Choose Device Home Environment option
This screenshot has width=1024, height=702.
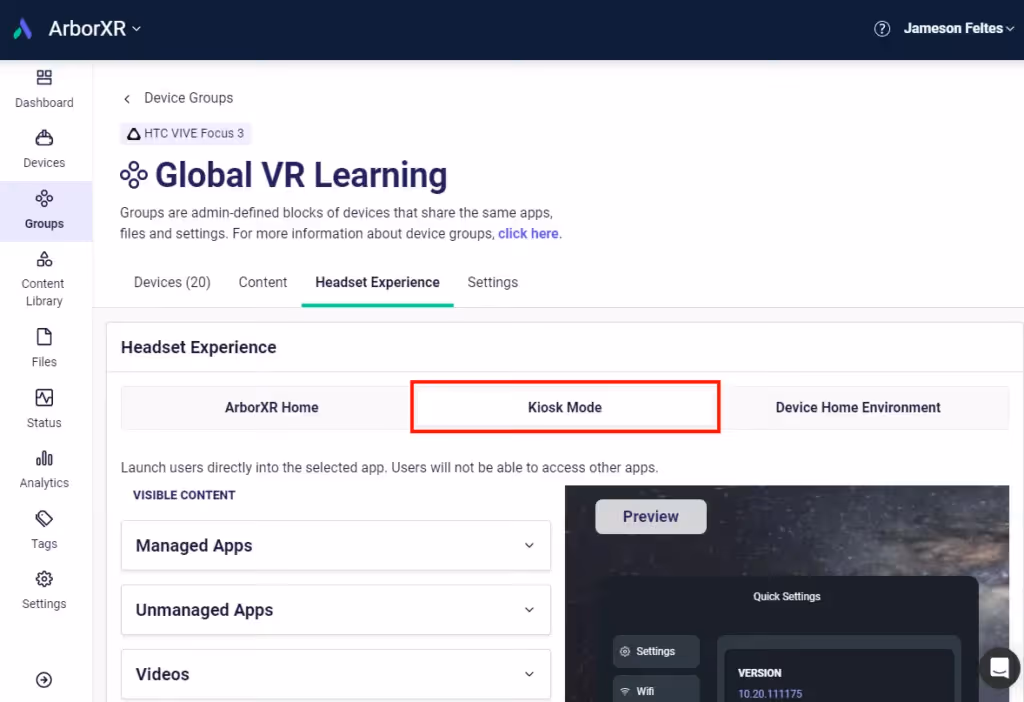coord(858,407)
